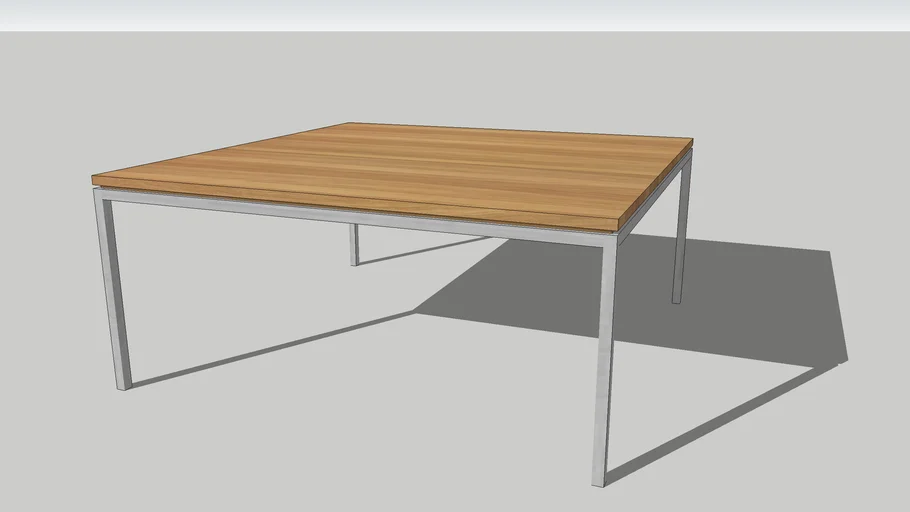Viewport: 910px width, 512px height.
Task: Select the front right table leg
Action: (605, 360)
